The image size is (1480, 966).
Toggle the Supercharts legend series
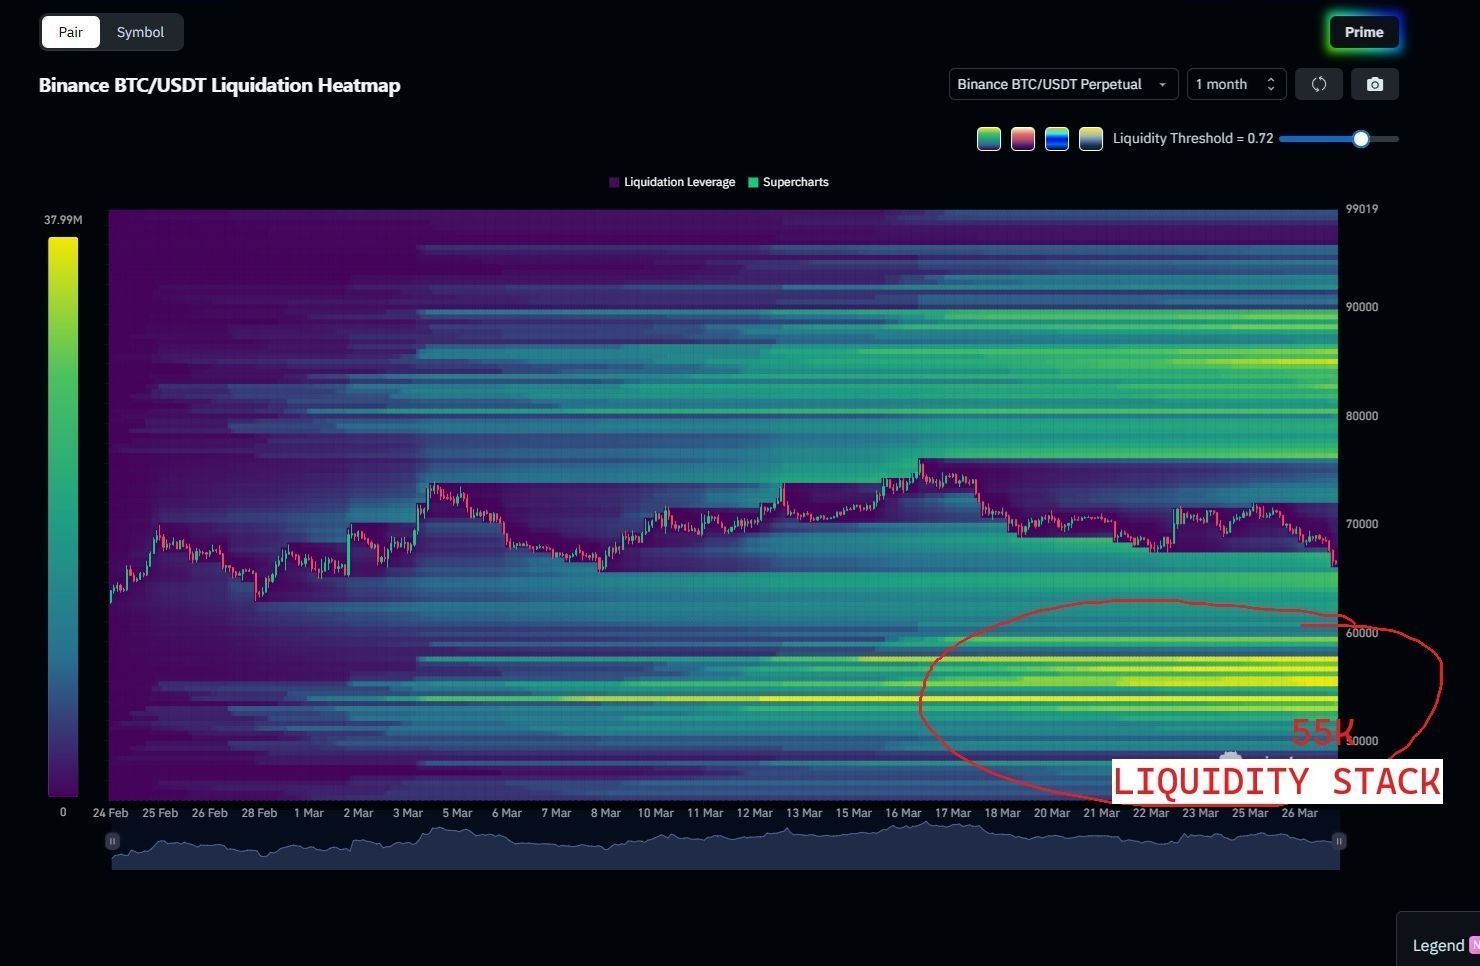coord(788,182)
